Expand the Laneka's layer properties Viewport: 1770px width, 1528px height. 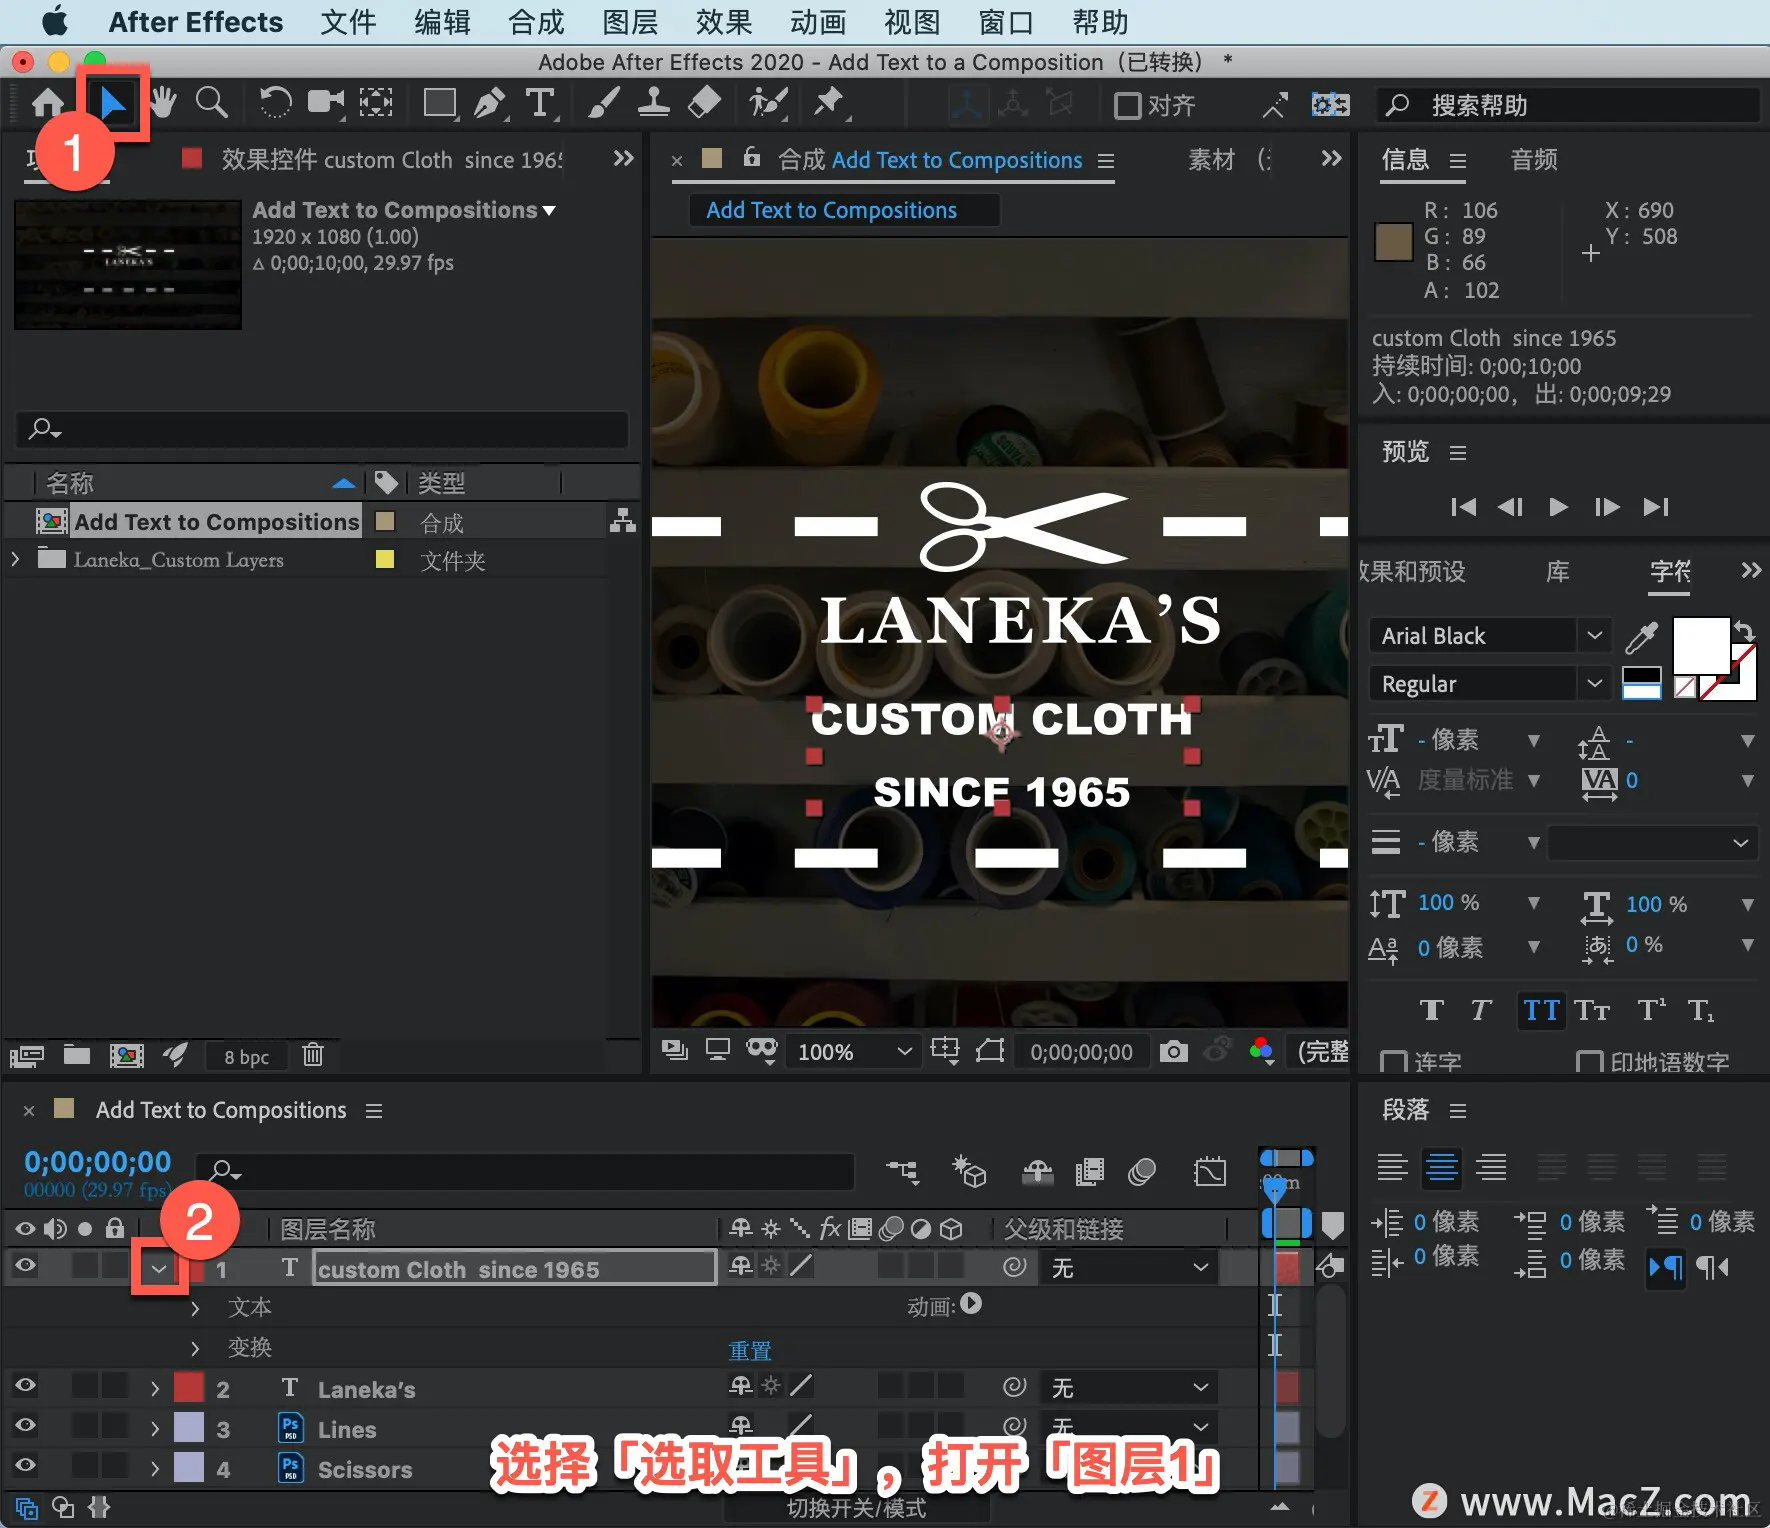(x=155, y=1389)
